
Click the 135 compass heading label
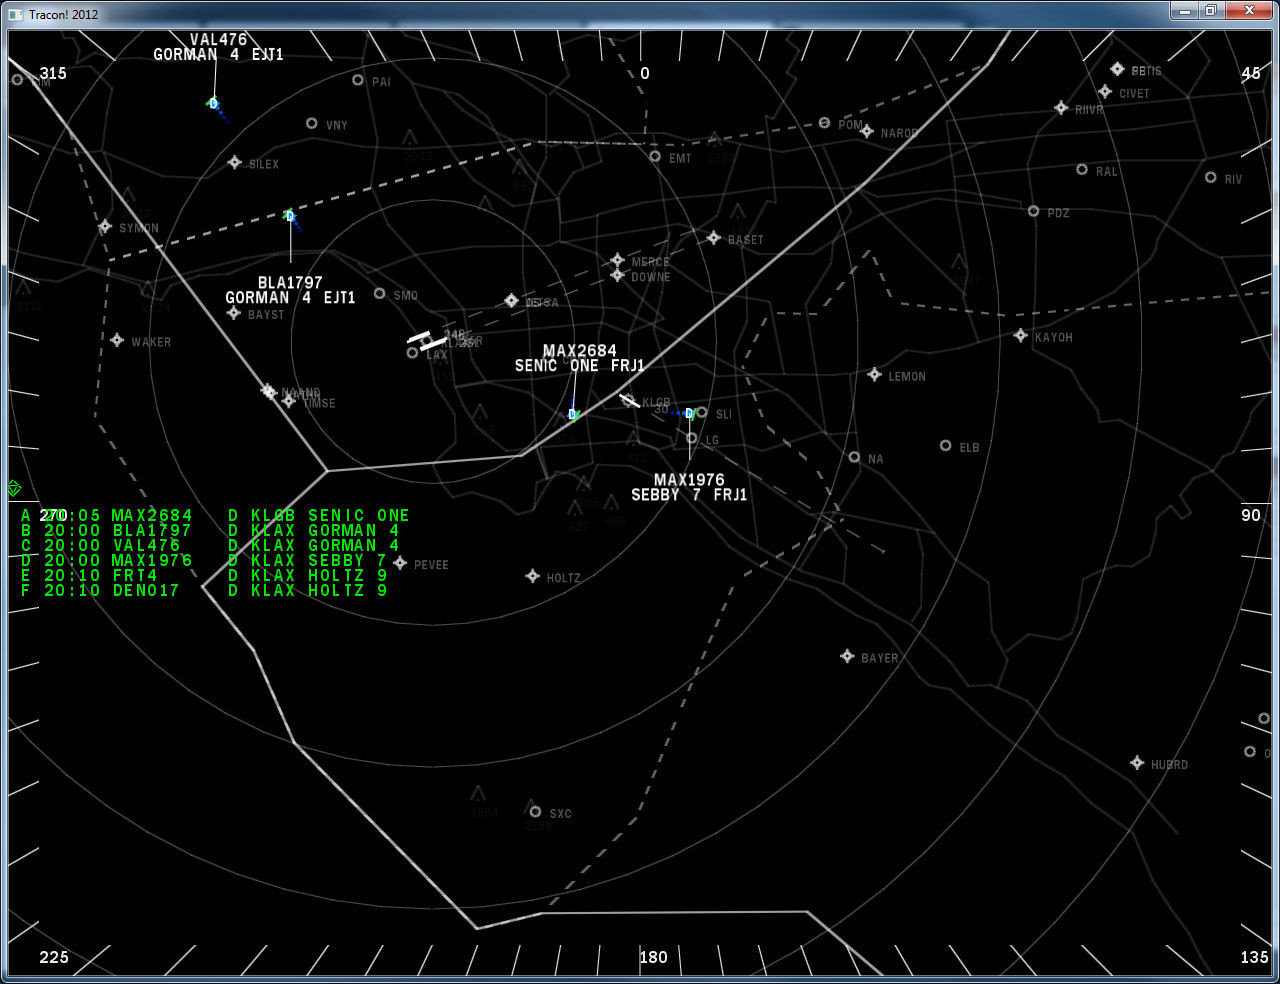[x=1254, y=957]
